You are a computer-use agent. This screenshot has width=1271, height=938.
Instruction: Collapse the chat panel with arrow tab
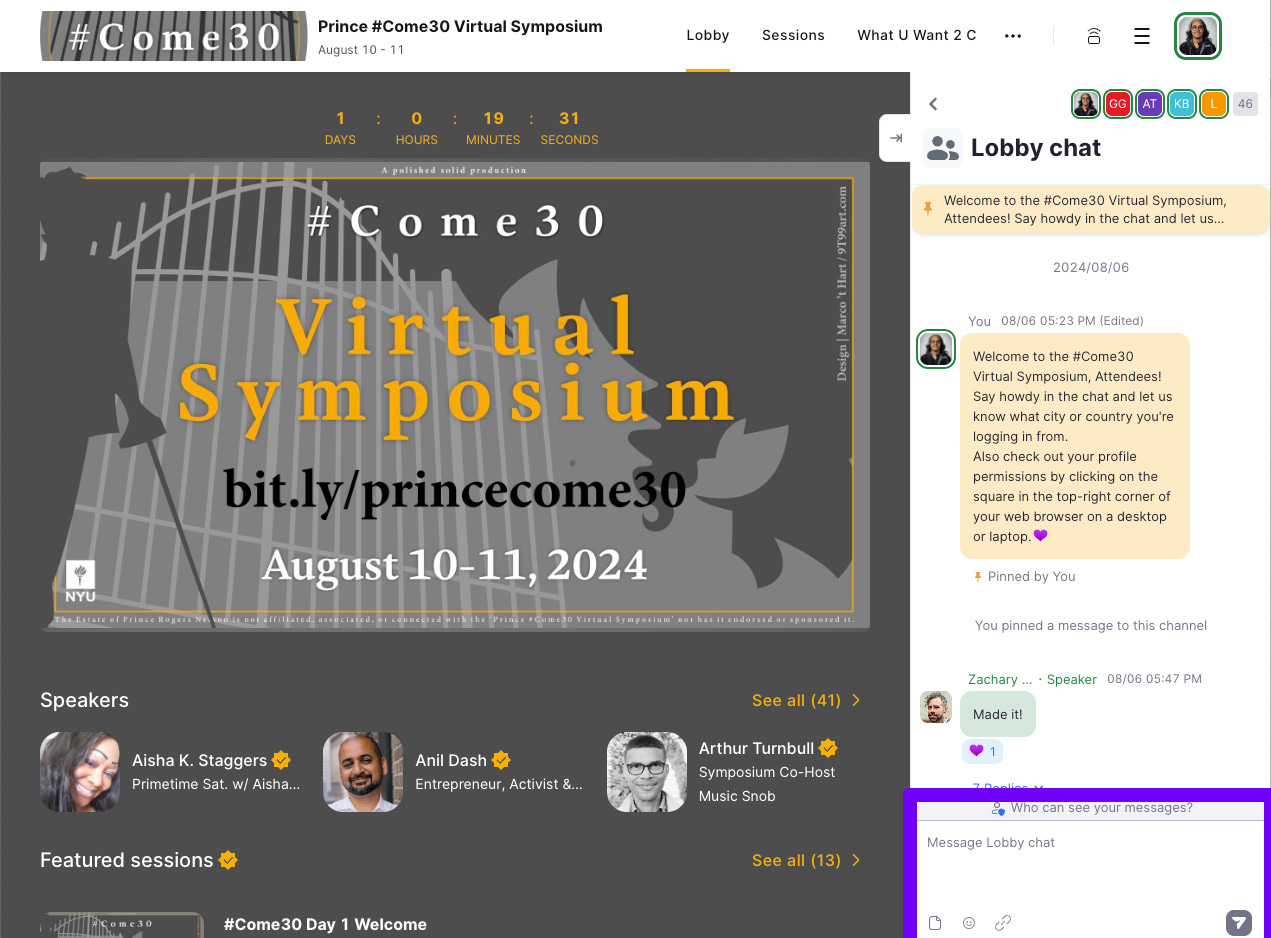click(896, 138)
